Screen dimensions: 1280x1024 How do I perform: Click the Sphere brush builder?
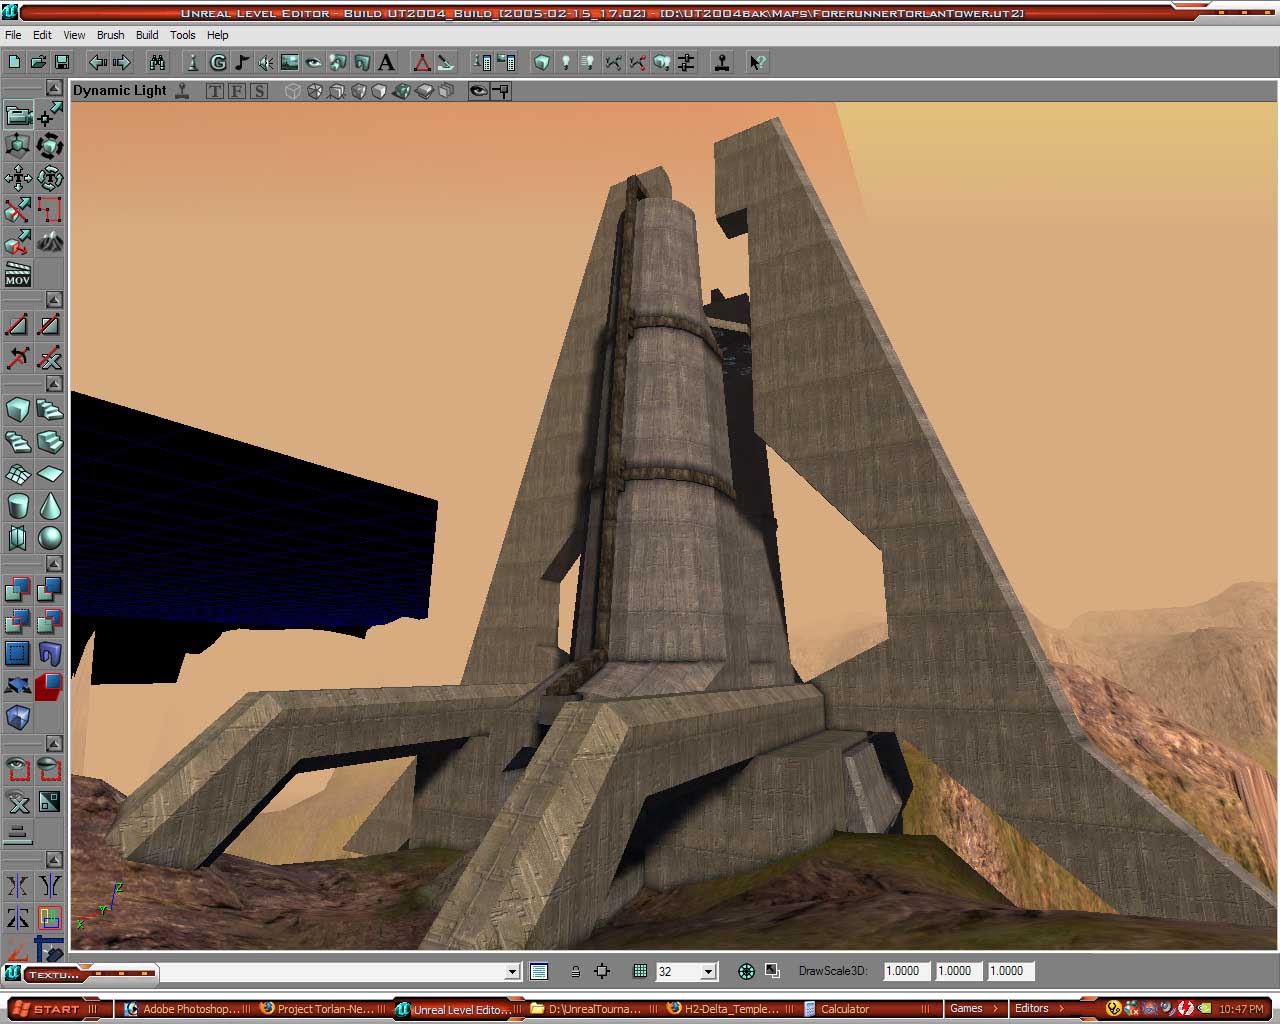[x=50, y=538]
